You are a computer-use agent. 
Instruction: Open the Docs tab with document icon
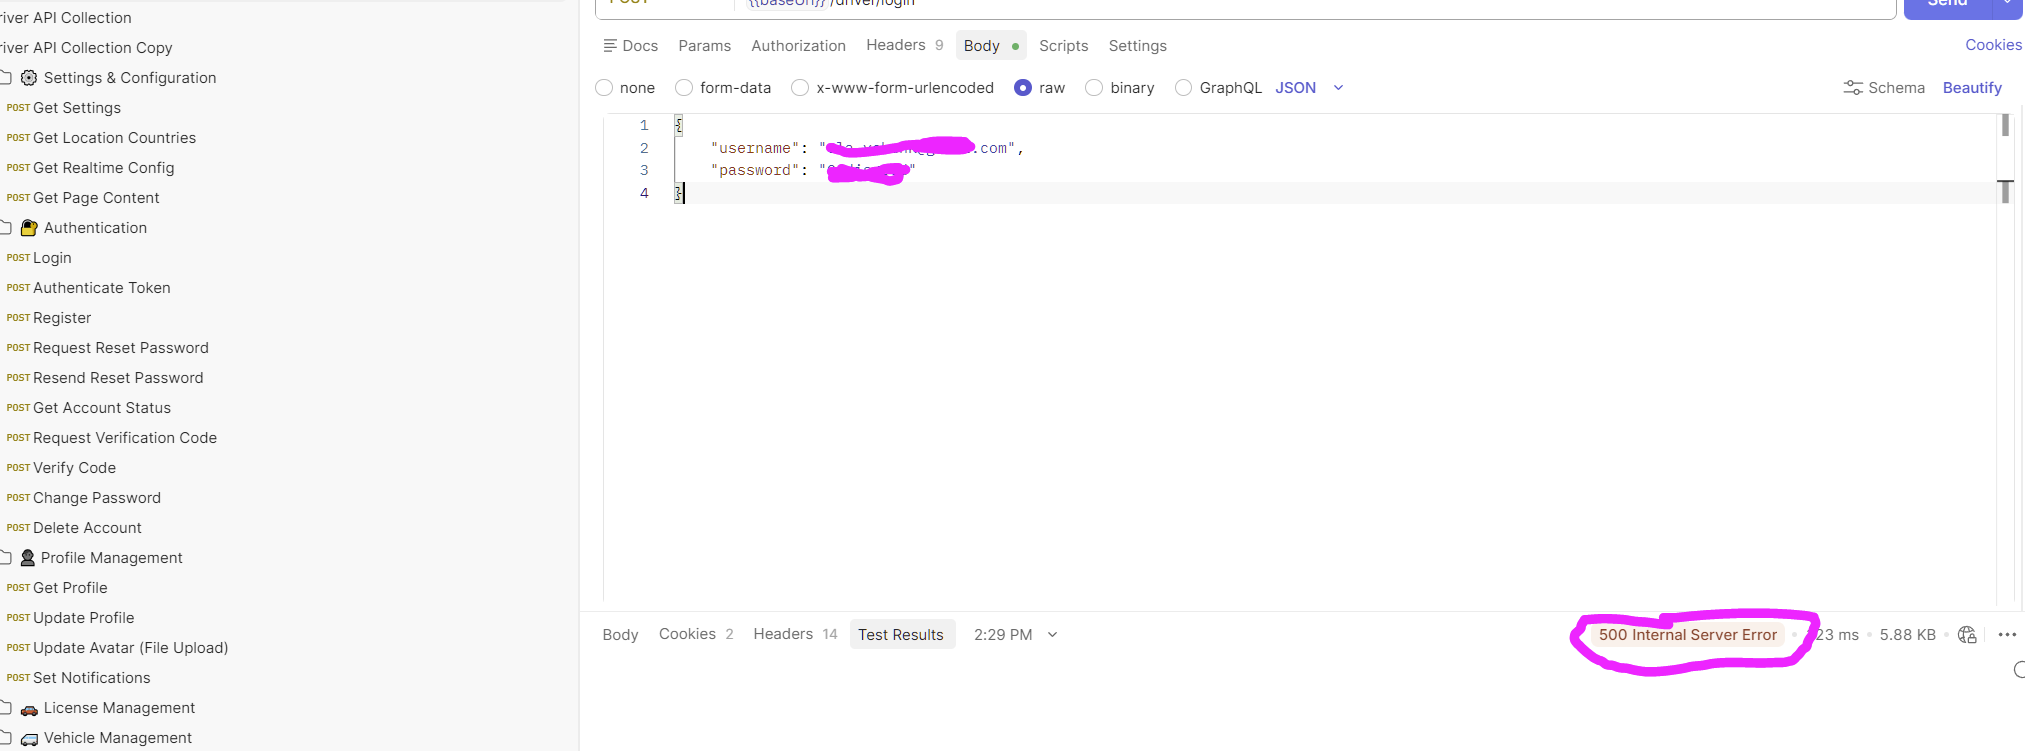coord(630,46)
